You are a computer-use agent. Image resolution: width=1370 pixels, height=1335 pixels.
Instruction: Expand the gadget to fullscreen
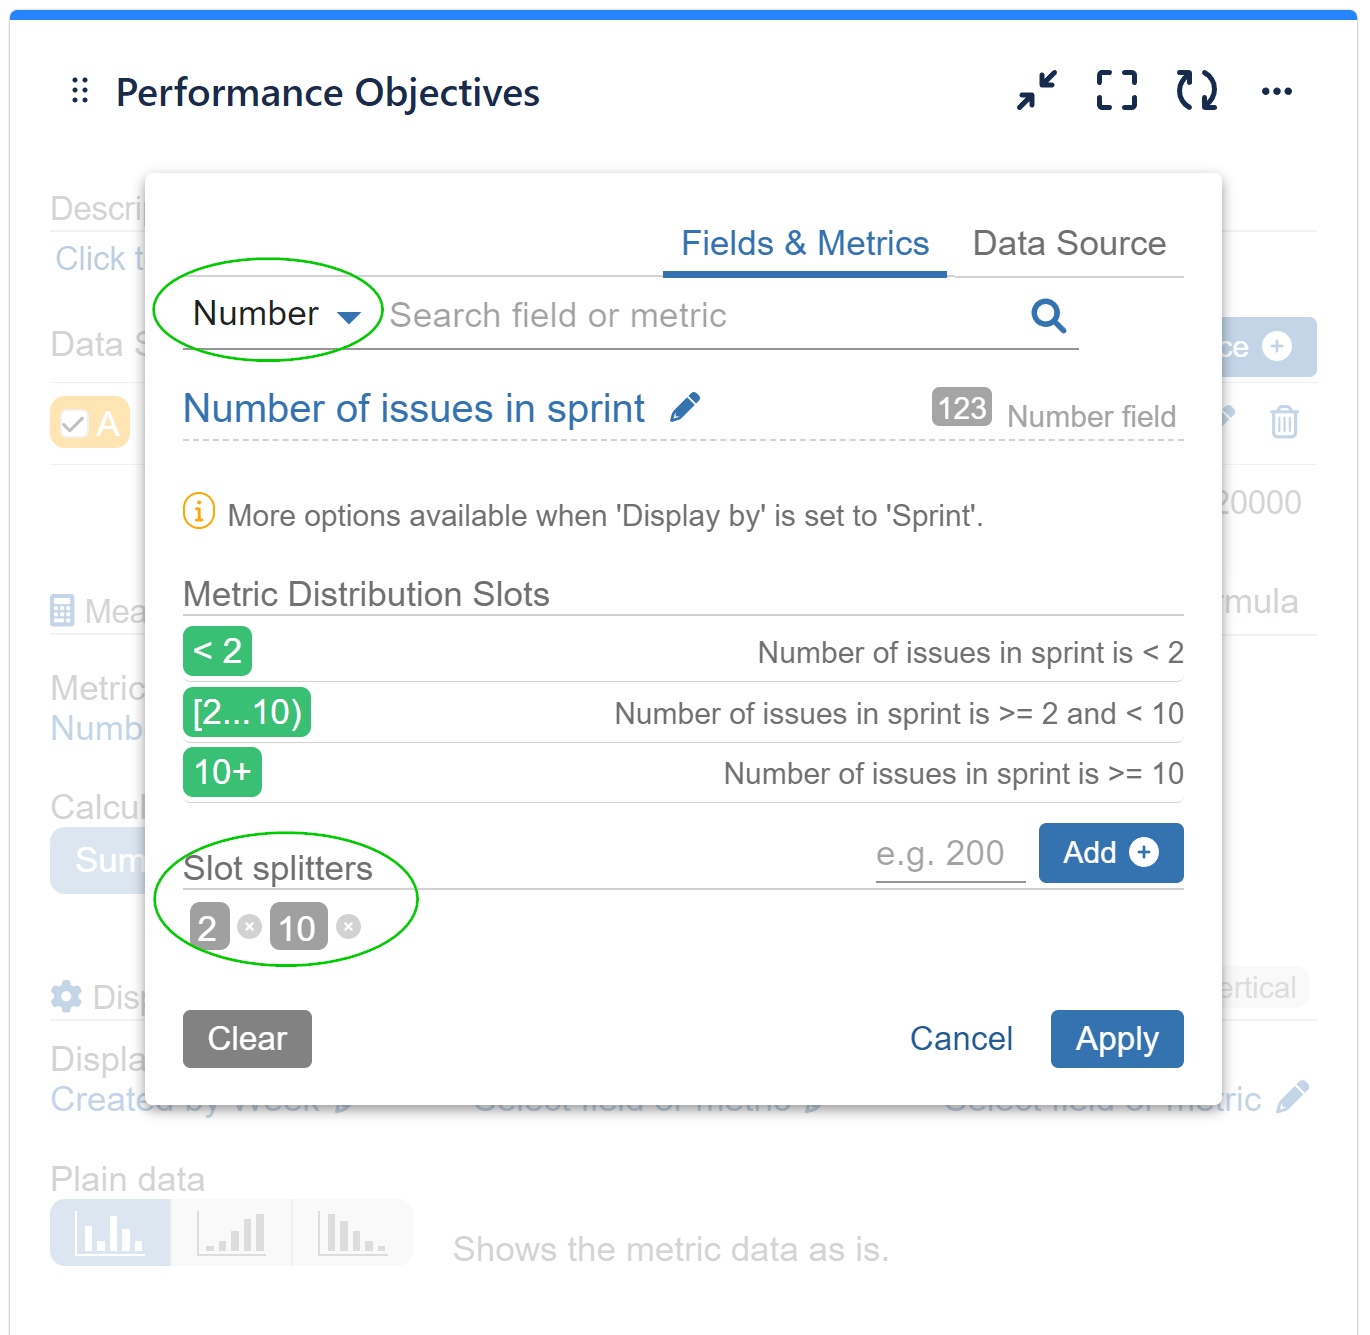click(x=1116, y=91)
